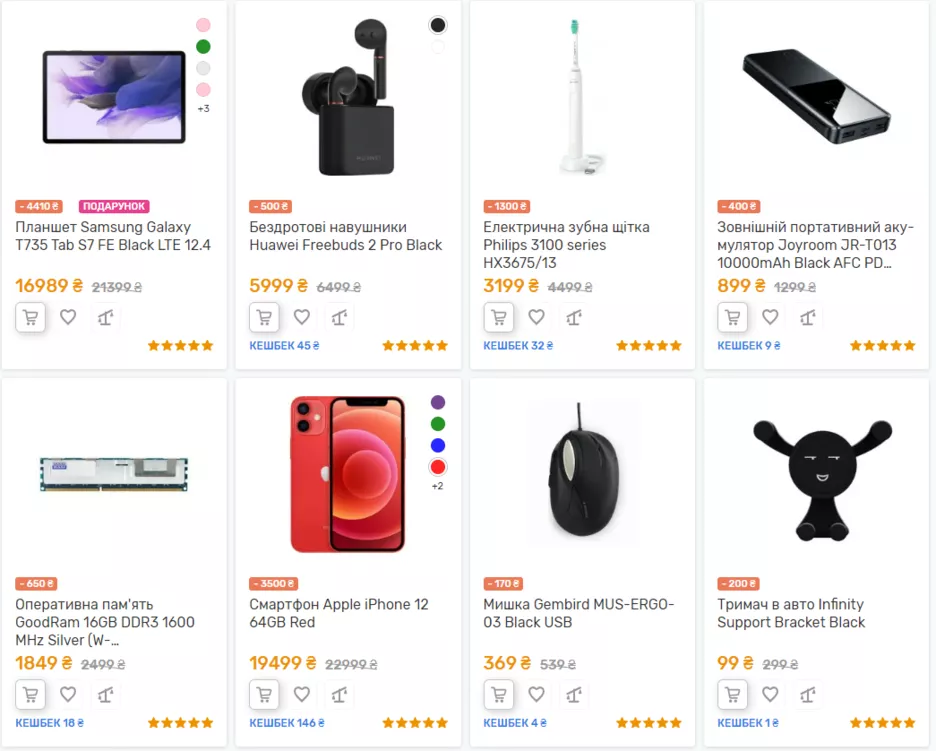The width and height of the screenshot is (936, 751).
Task: Add Huawei Freebuds 2 Pro to wishlist
Action: (x=302, y=317)
